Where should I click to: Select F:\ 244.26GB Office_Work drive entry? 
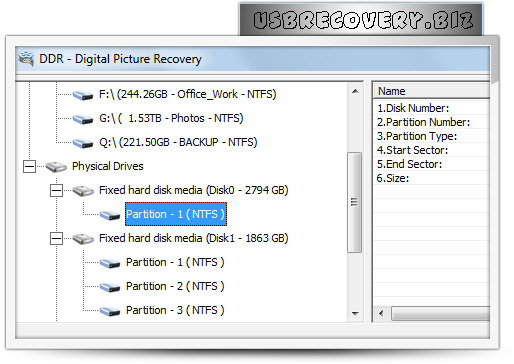(188, 94)
